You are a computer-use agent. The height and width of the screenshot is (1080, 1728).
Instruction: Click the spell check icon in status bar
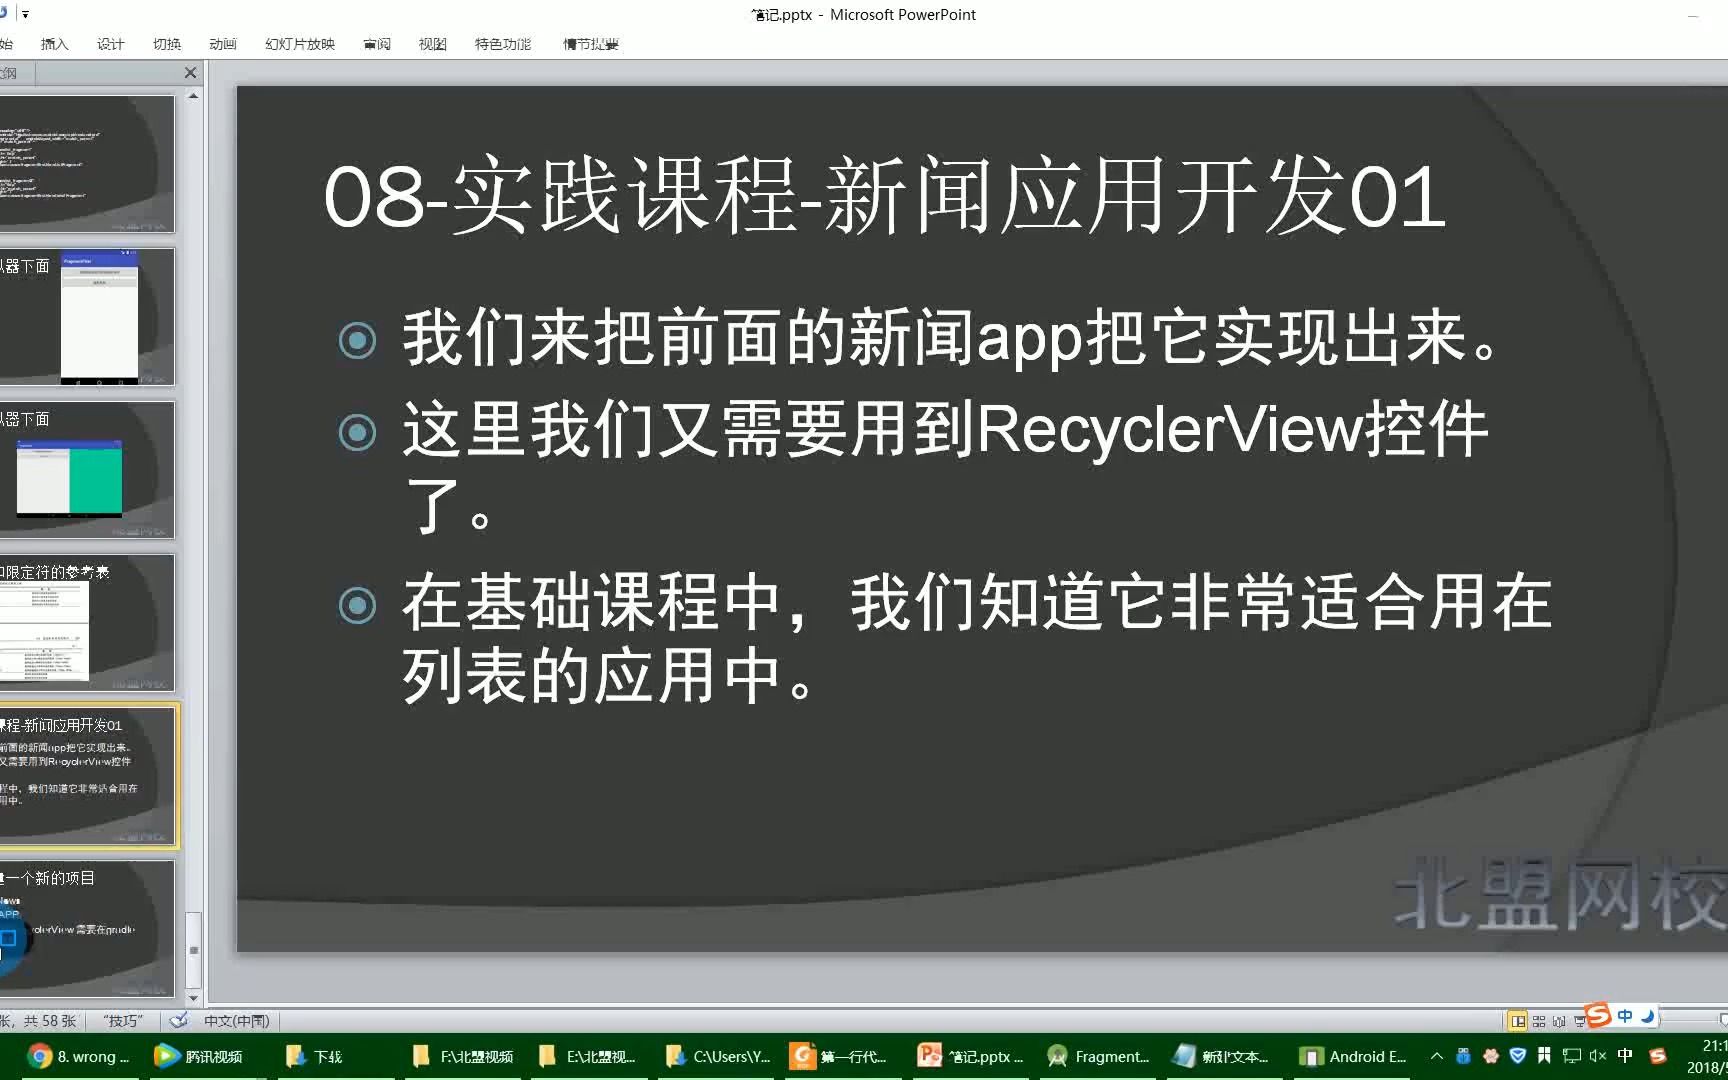tap(179, 1021)
